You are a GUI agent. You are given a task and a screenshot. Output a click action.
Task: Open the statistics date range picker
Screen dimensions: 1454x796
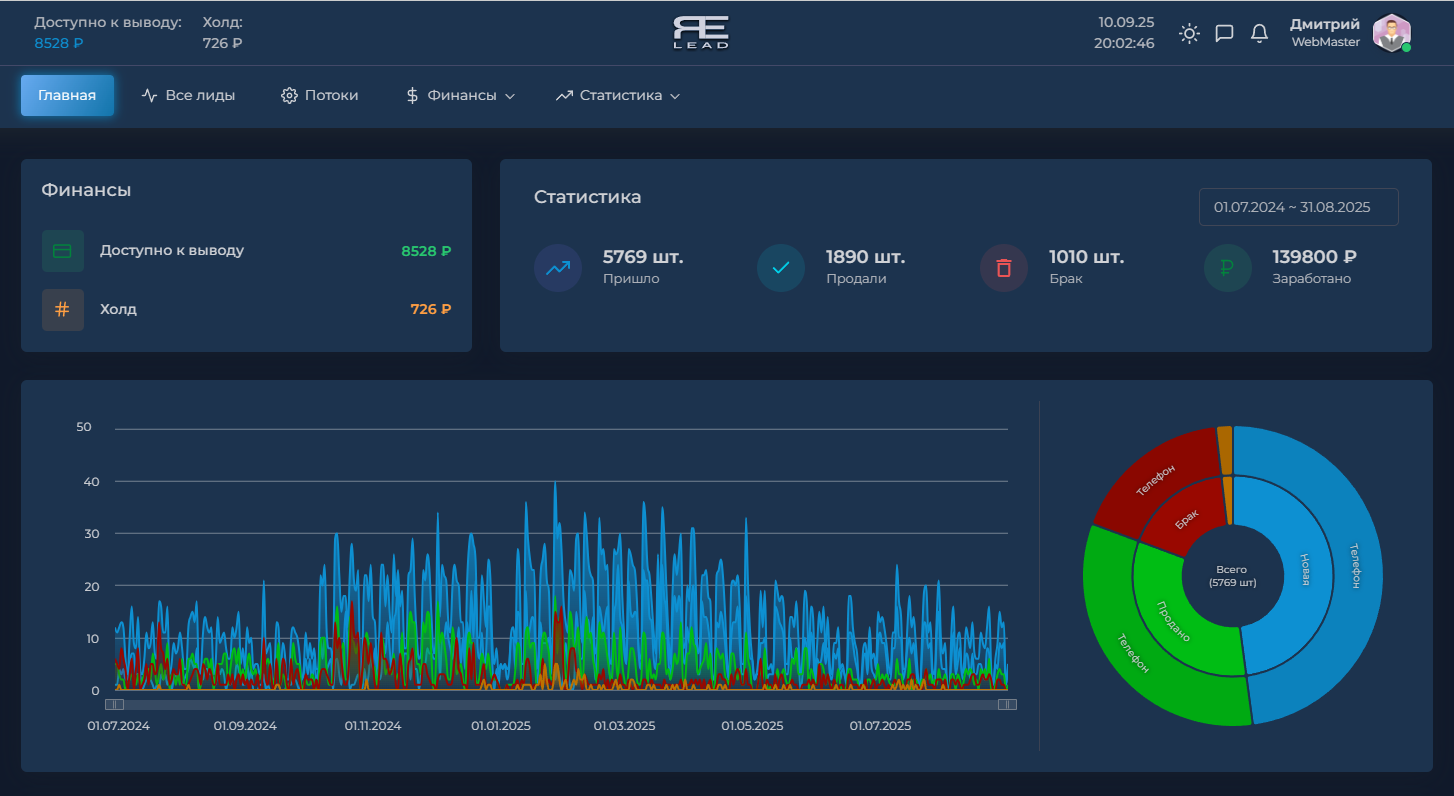tap(1298, 207)
